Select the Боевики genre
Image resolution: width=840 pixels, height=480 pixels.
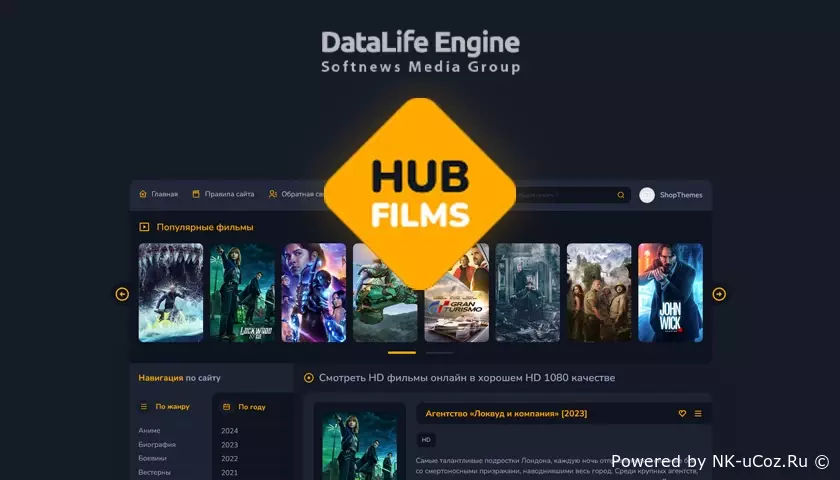pyautogui.click(x=152, y=459)
